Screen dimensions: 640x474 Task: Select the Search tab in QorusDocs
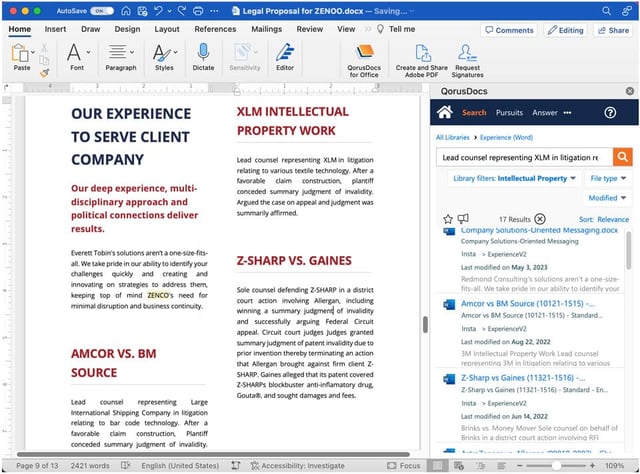(x=474, y=113)
